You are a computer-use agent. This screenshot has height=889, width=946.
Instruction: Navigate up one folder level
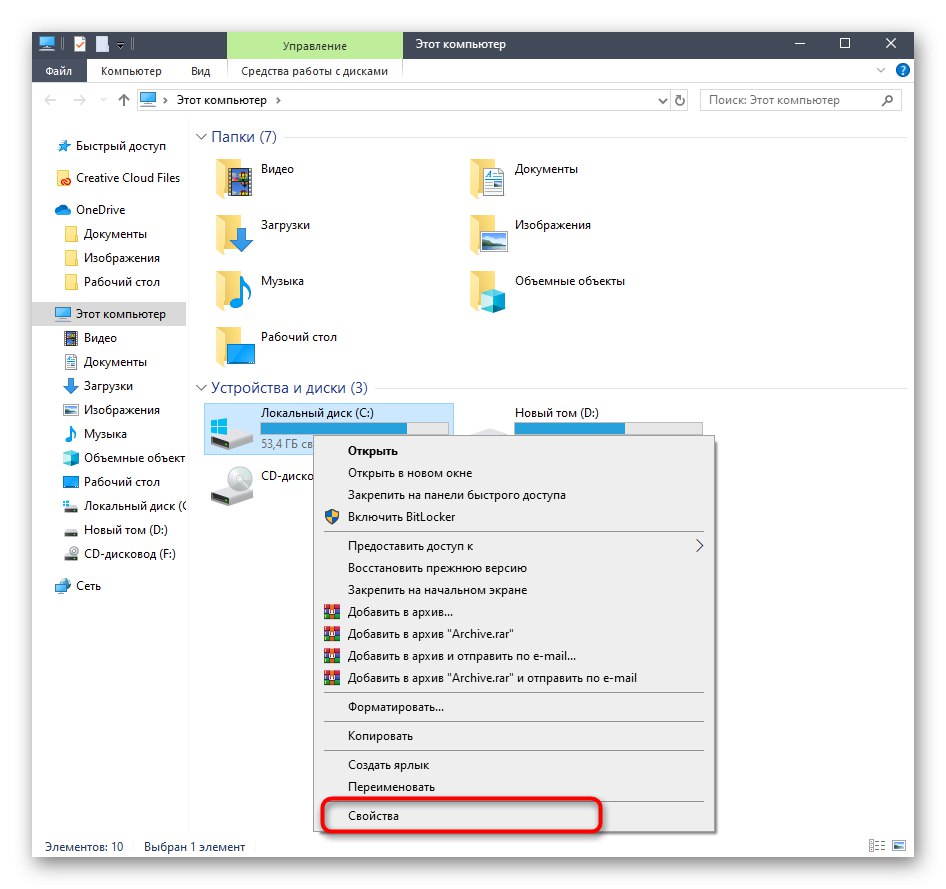[122, 99]
